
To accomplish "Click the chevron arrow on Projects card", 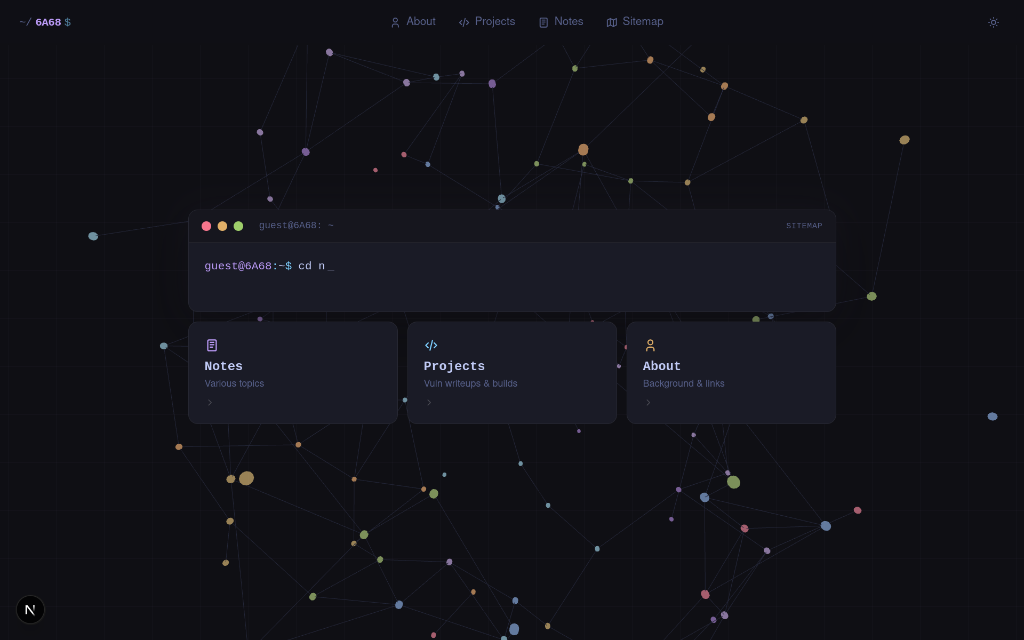I will coord(429,402).
